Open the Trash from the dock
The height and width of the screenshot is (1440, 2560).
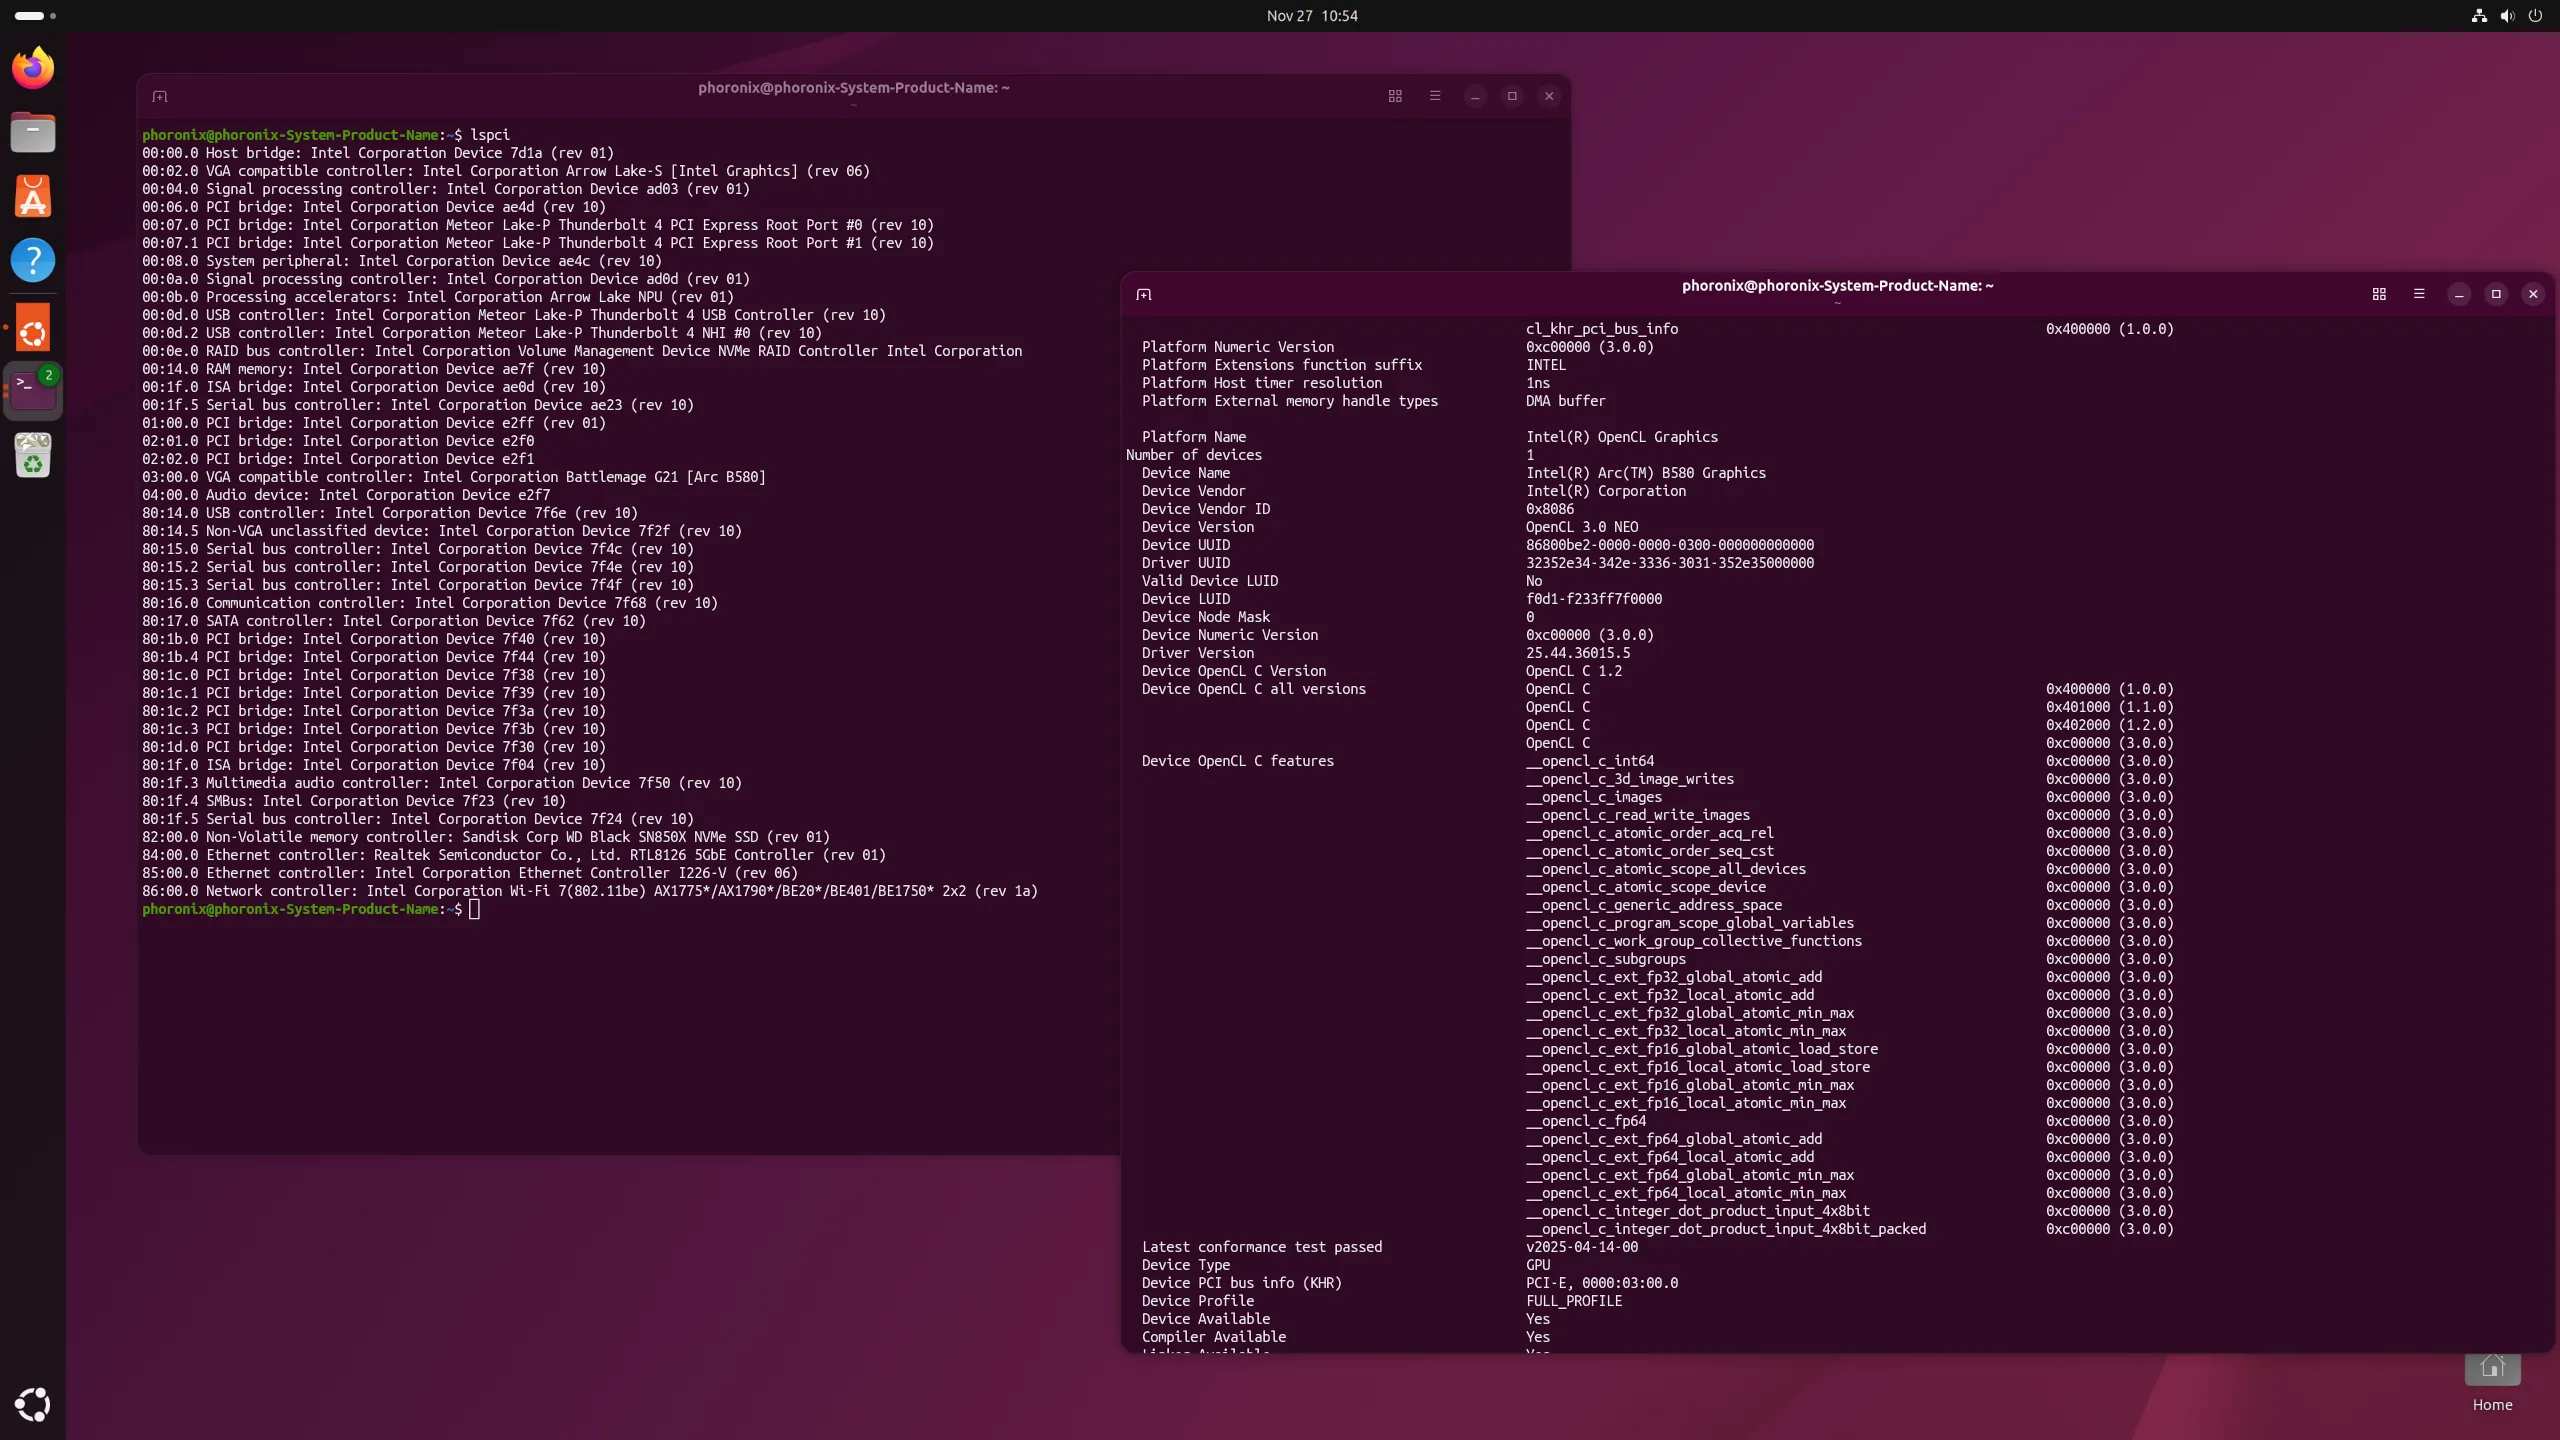pyautogui.click(x=33, y=456)
